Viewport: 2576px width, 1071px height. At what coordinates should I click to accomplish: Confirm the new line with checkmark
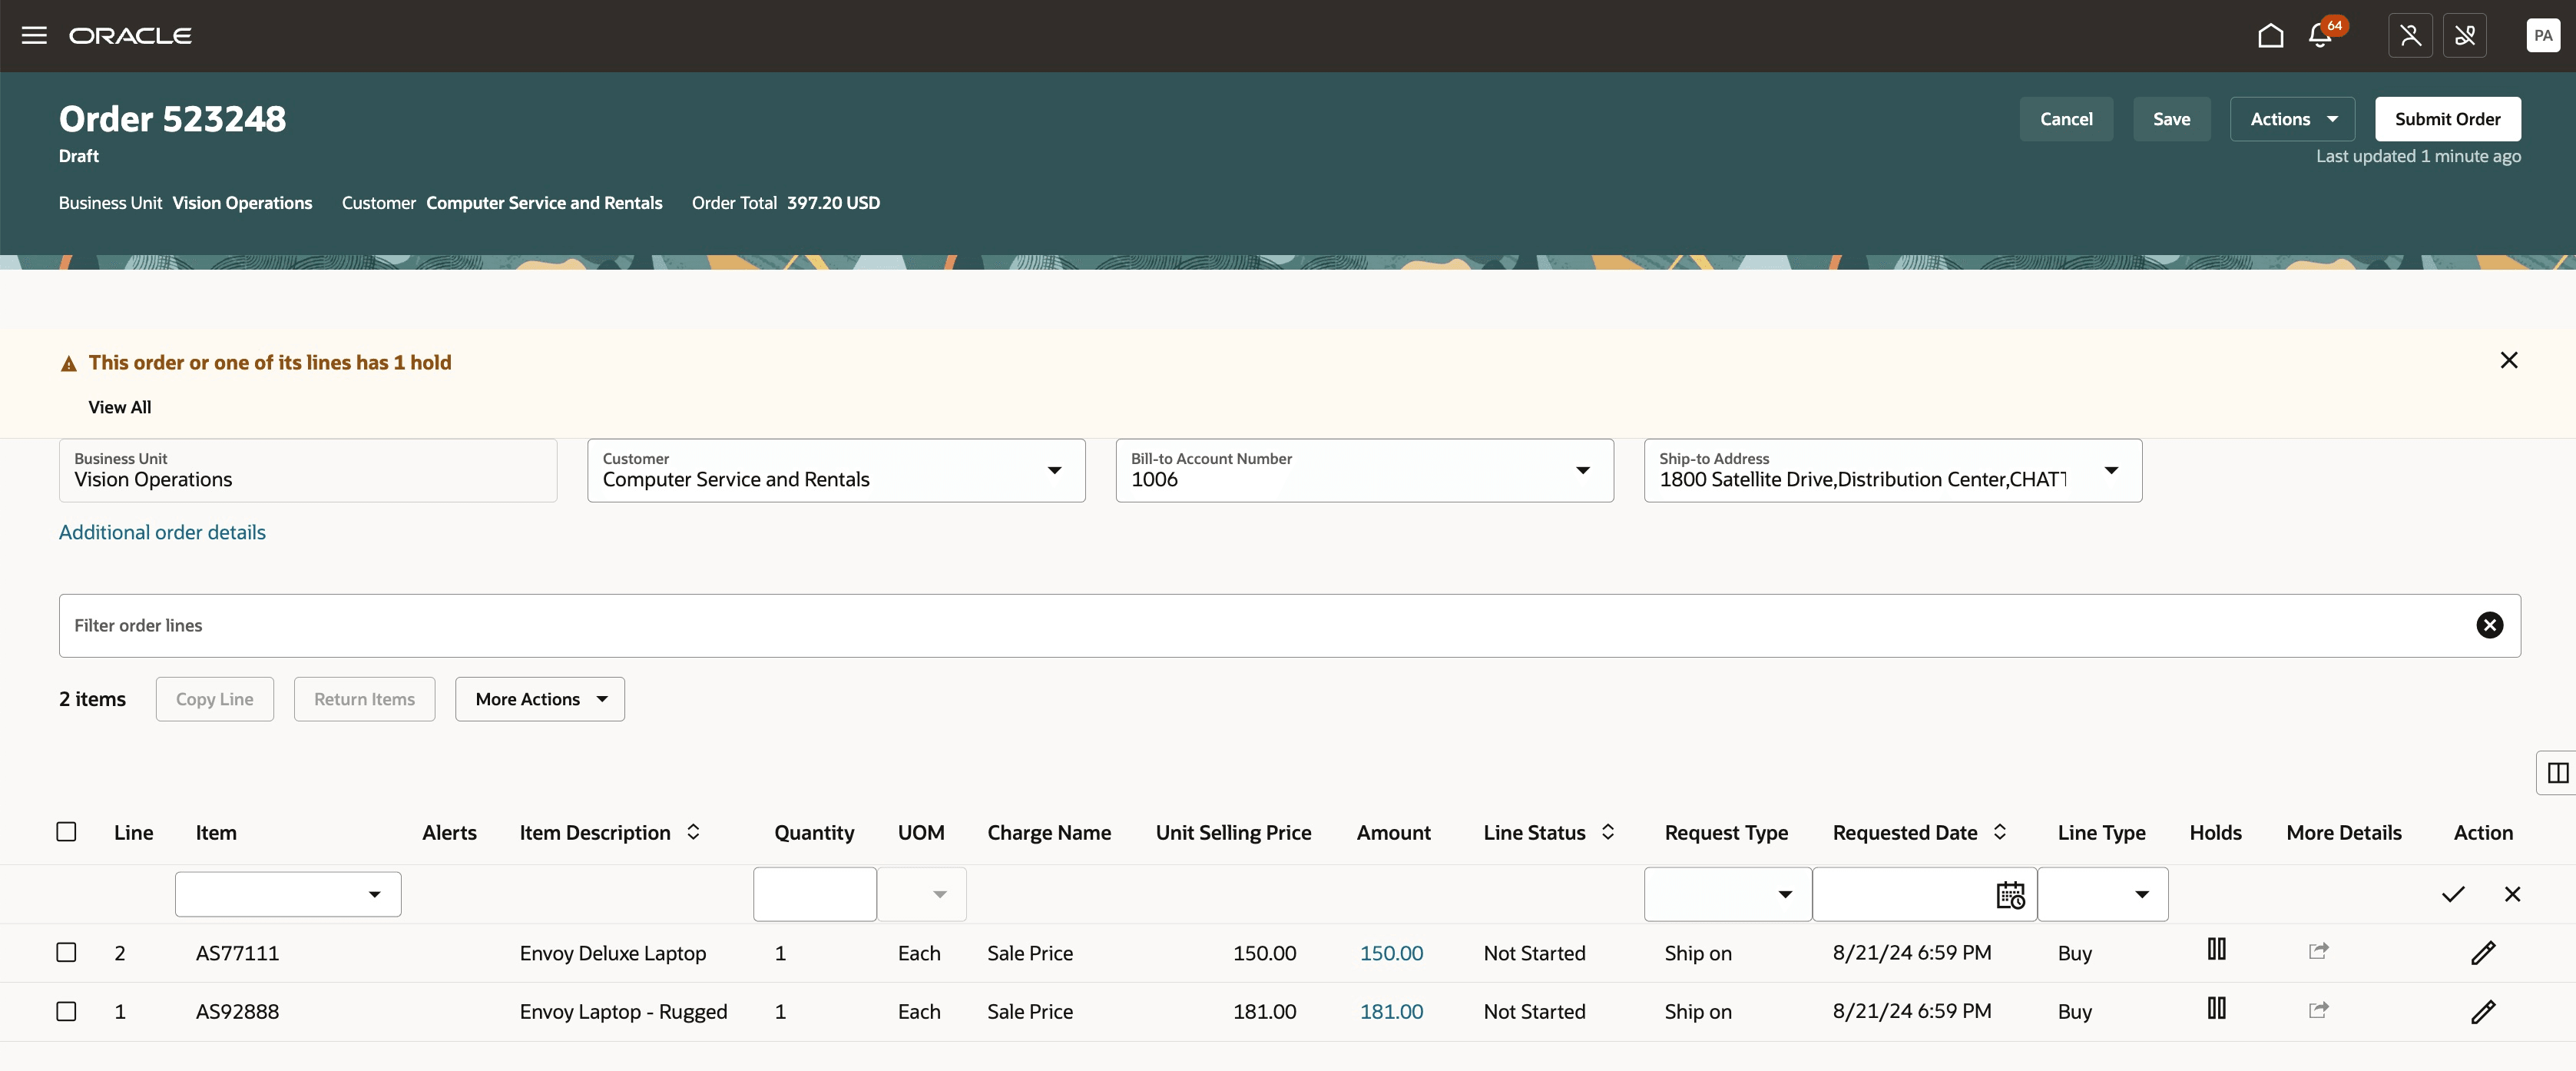2452,894
